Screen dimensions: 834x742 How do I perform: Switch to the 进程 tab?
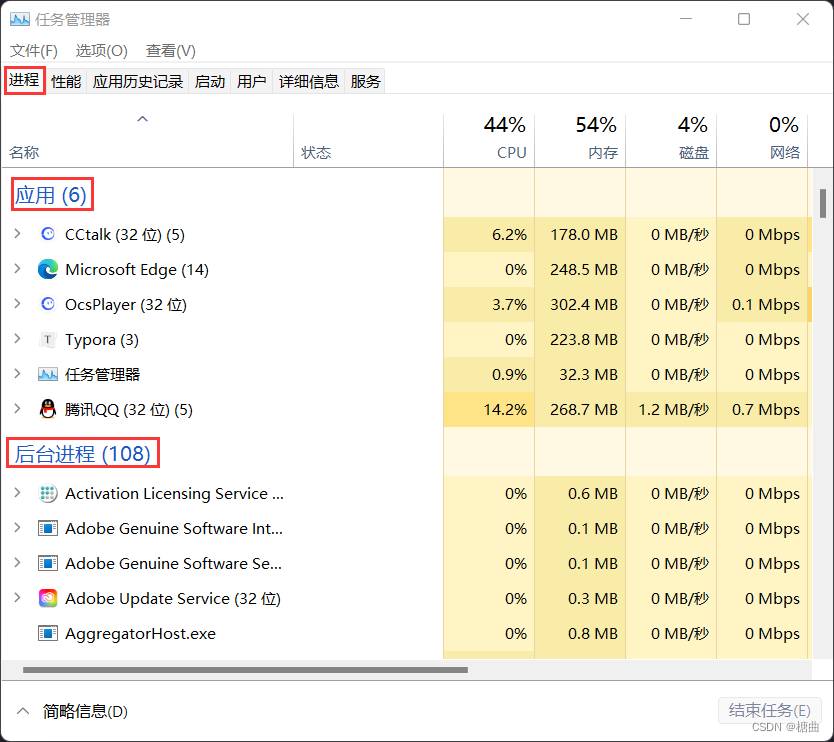pos(24,80)
